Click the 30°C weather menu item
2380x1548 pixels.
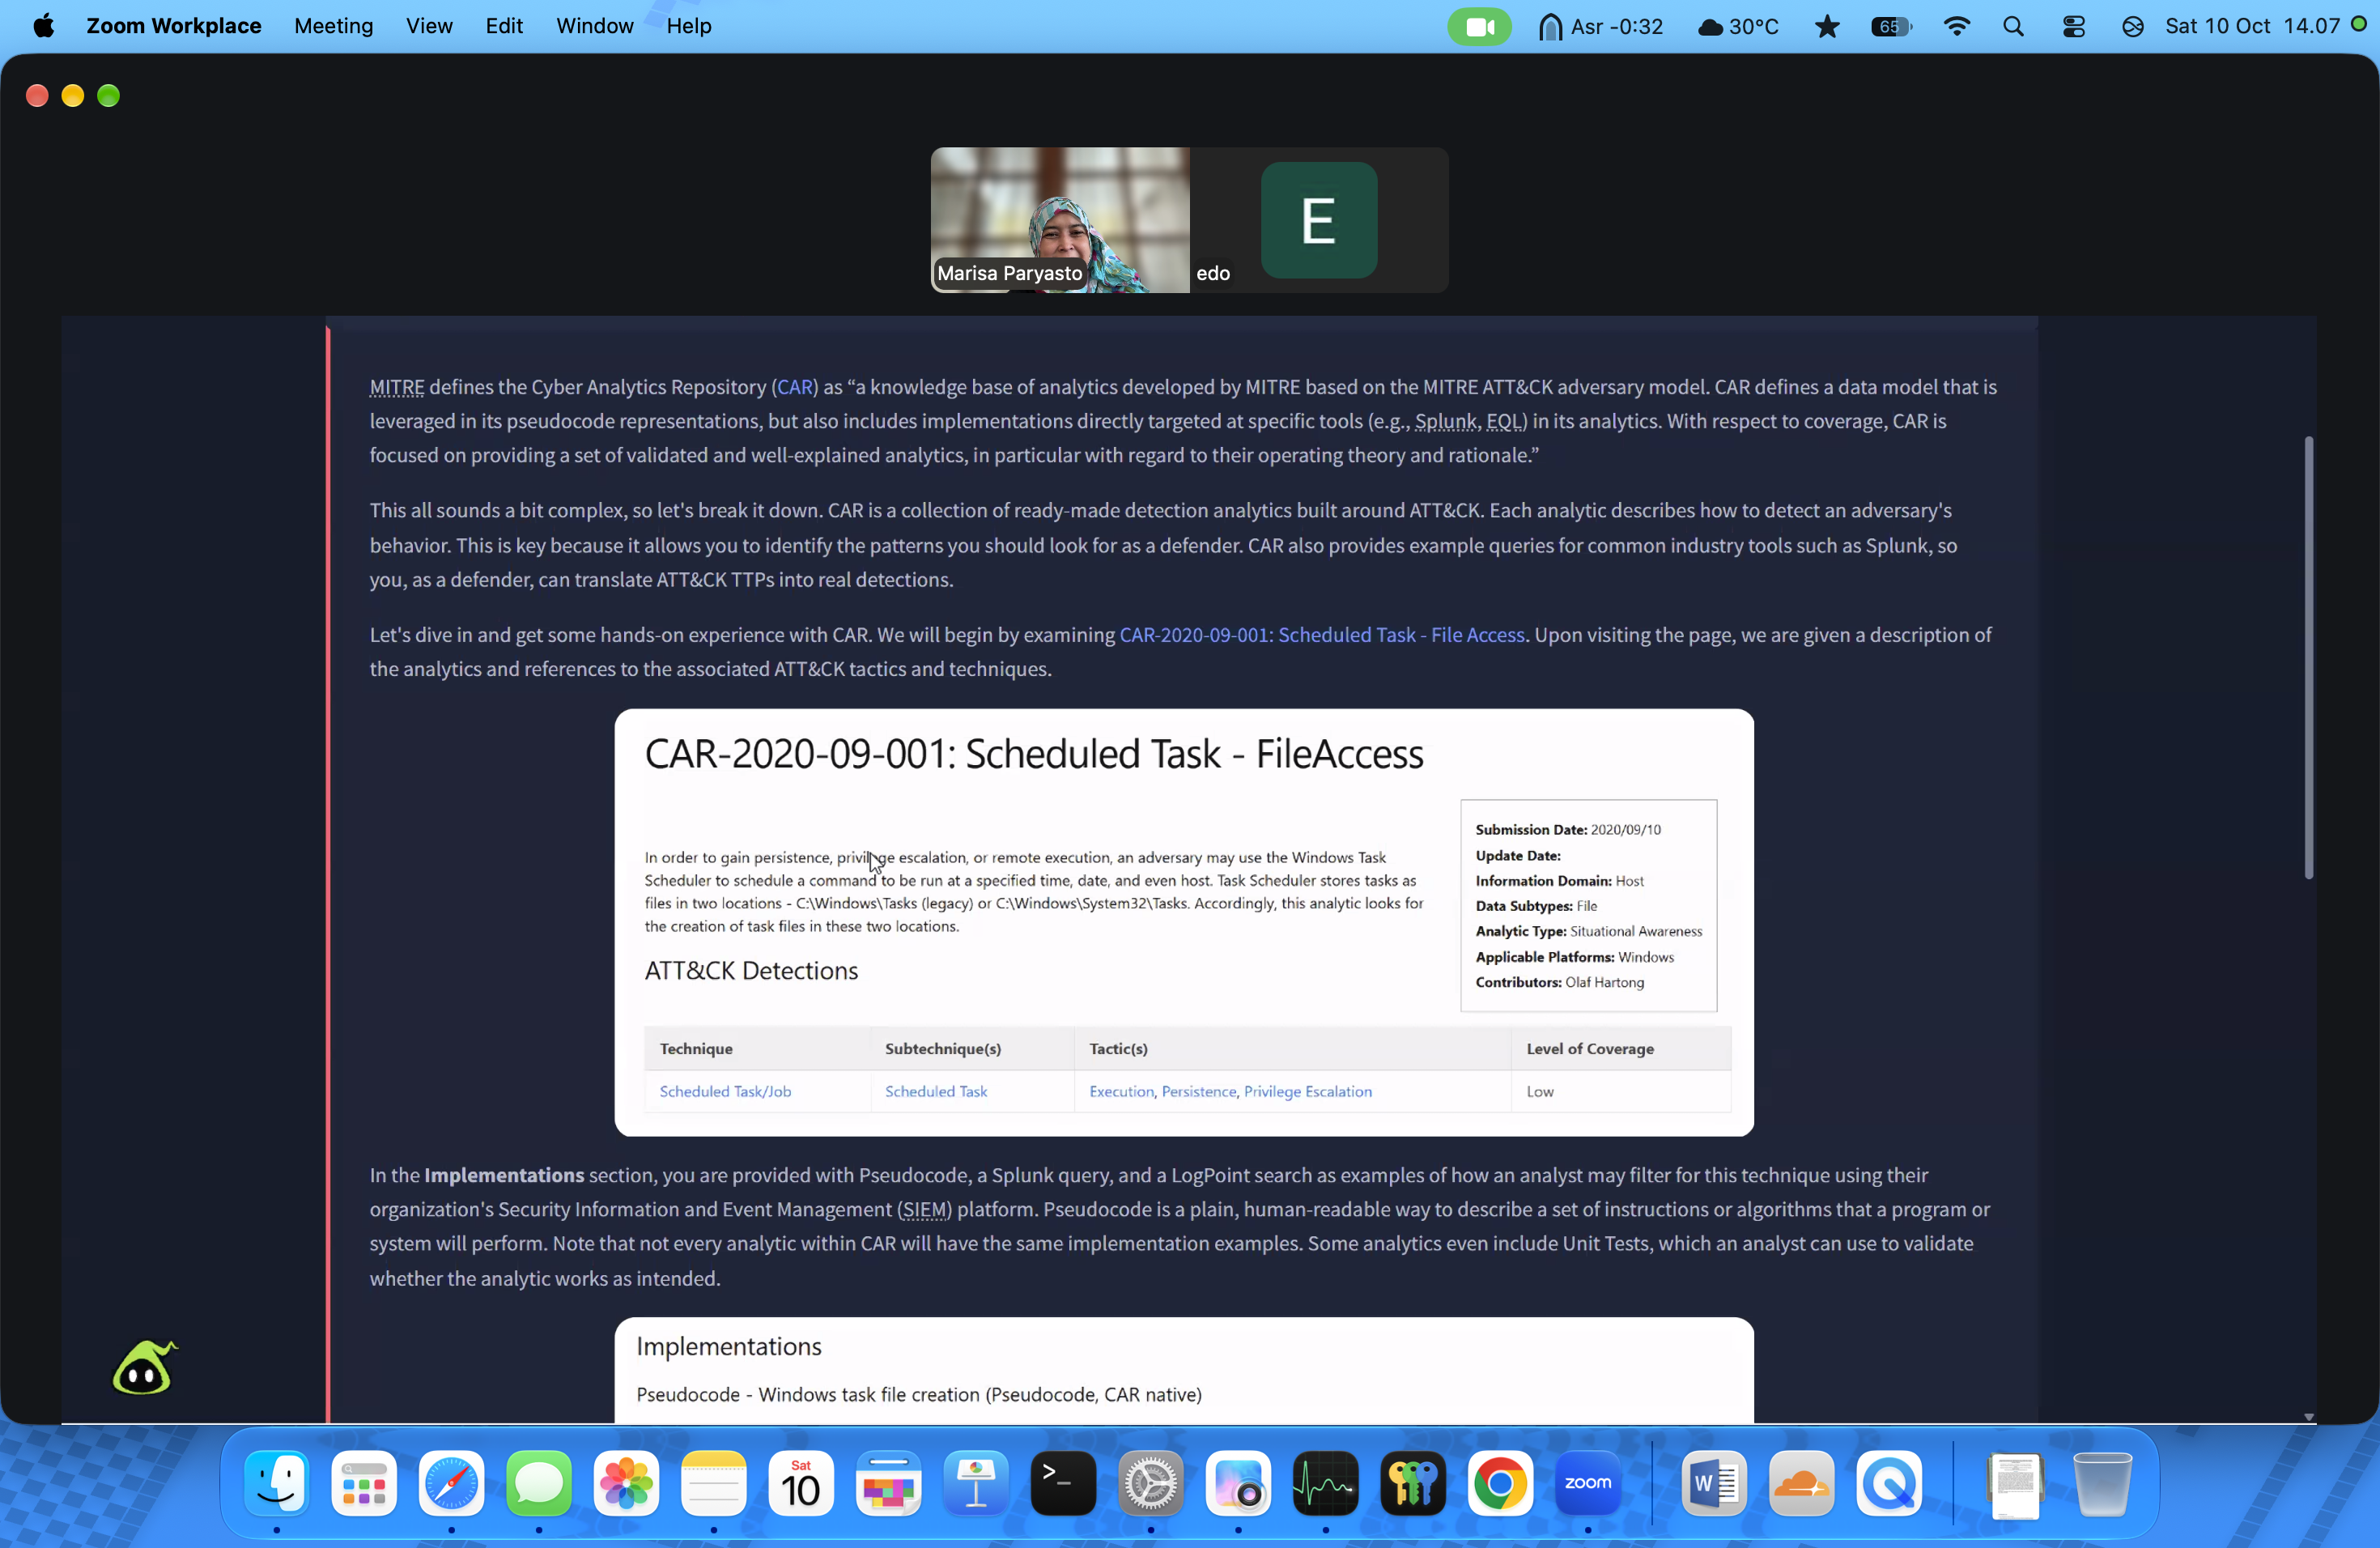[1738, 26]
